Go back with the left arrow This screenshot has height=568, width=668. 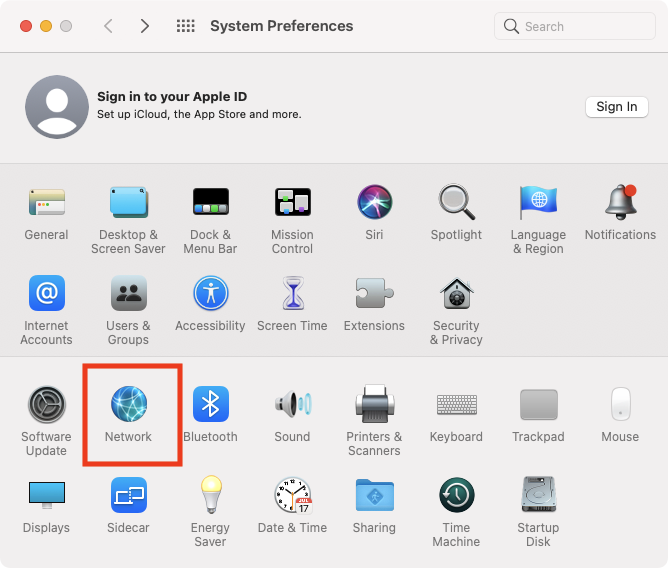pyautogui.click(x=109, y=26)
